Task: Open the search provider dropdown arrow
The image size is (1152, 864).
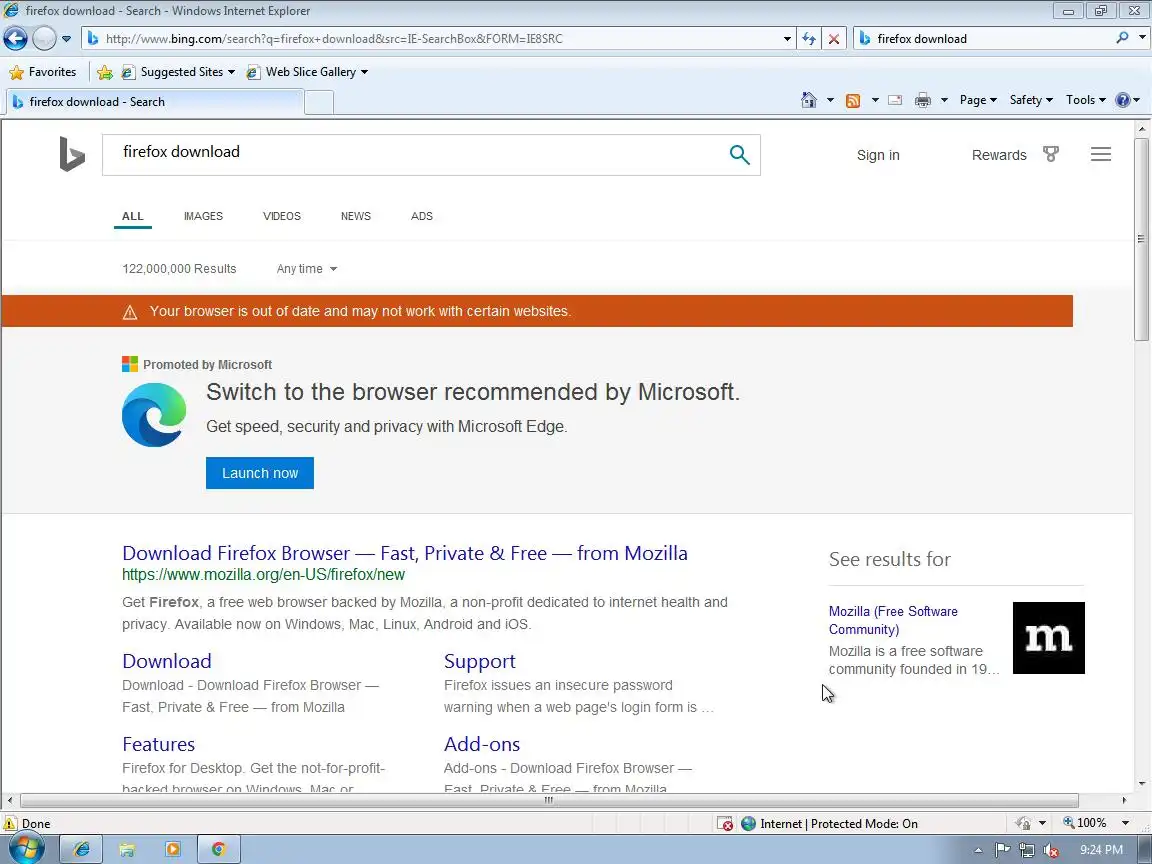Action: point(1142,38)
